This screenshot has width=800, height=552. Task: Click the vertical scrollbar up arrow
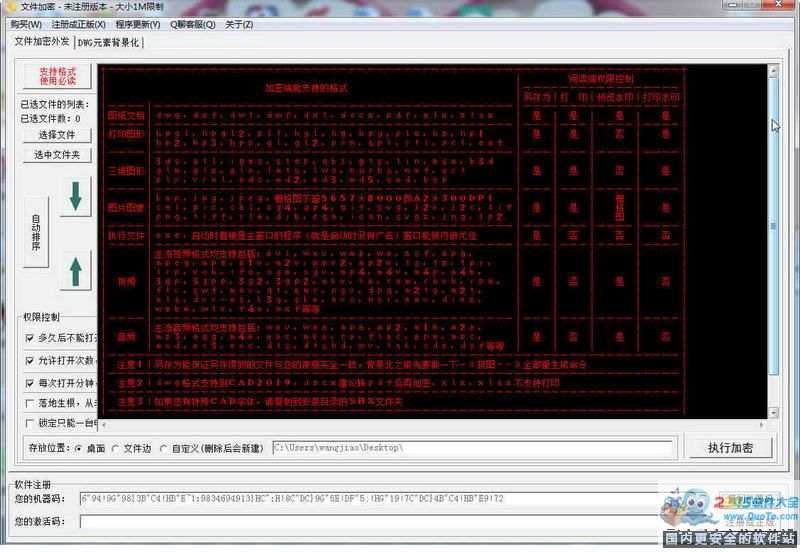[x=773, y=70]
